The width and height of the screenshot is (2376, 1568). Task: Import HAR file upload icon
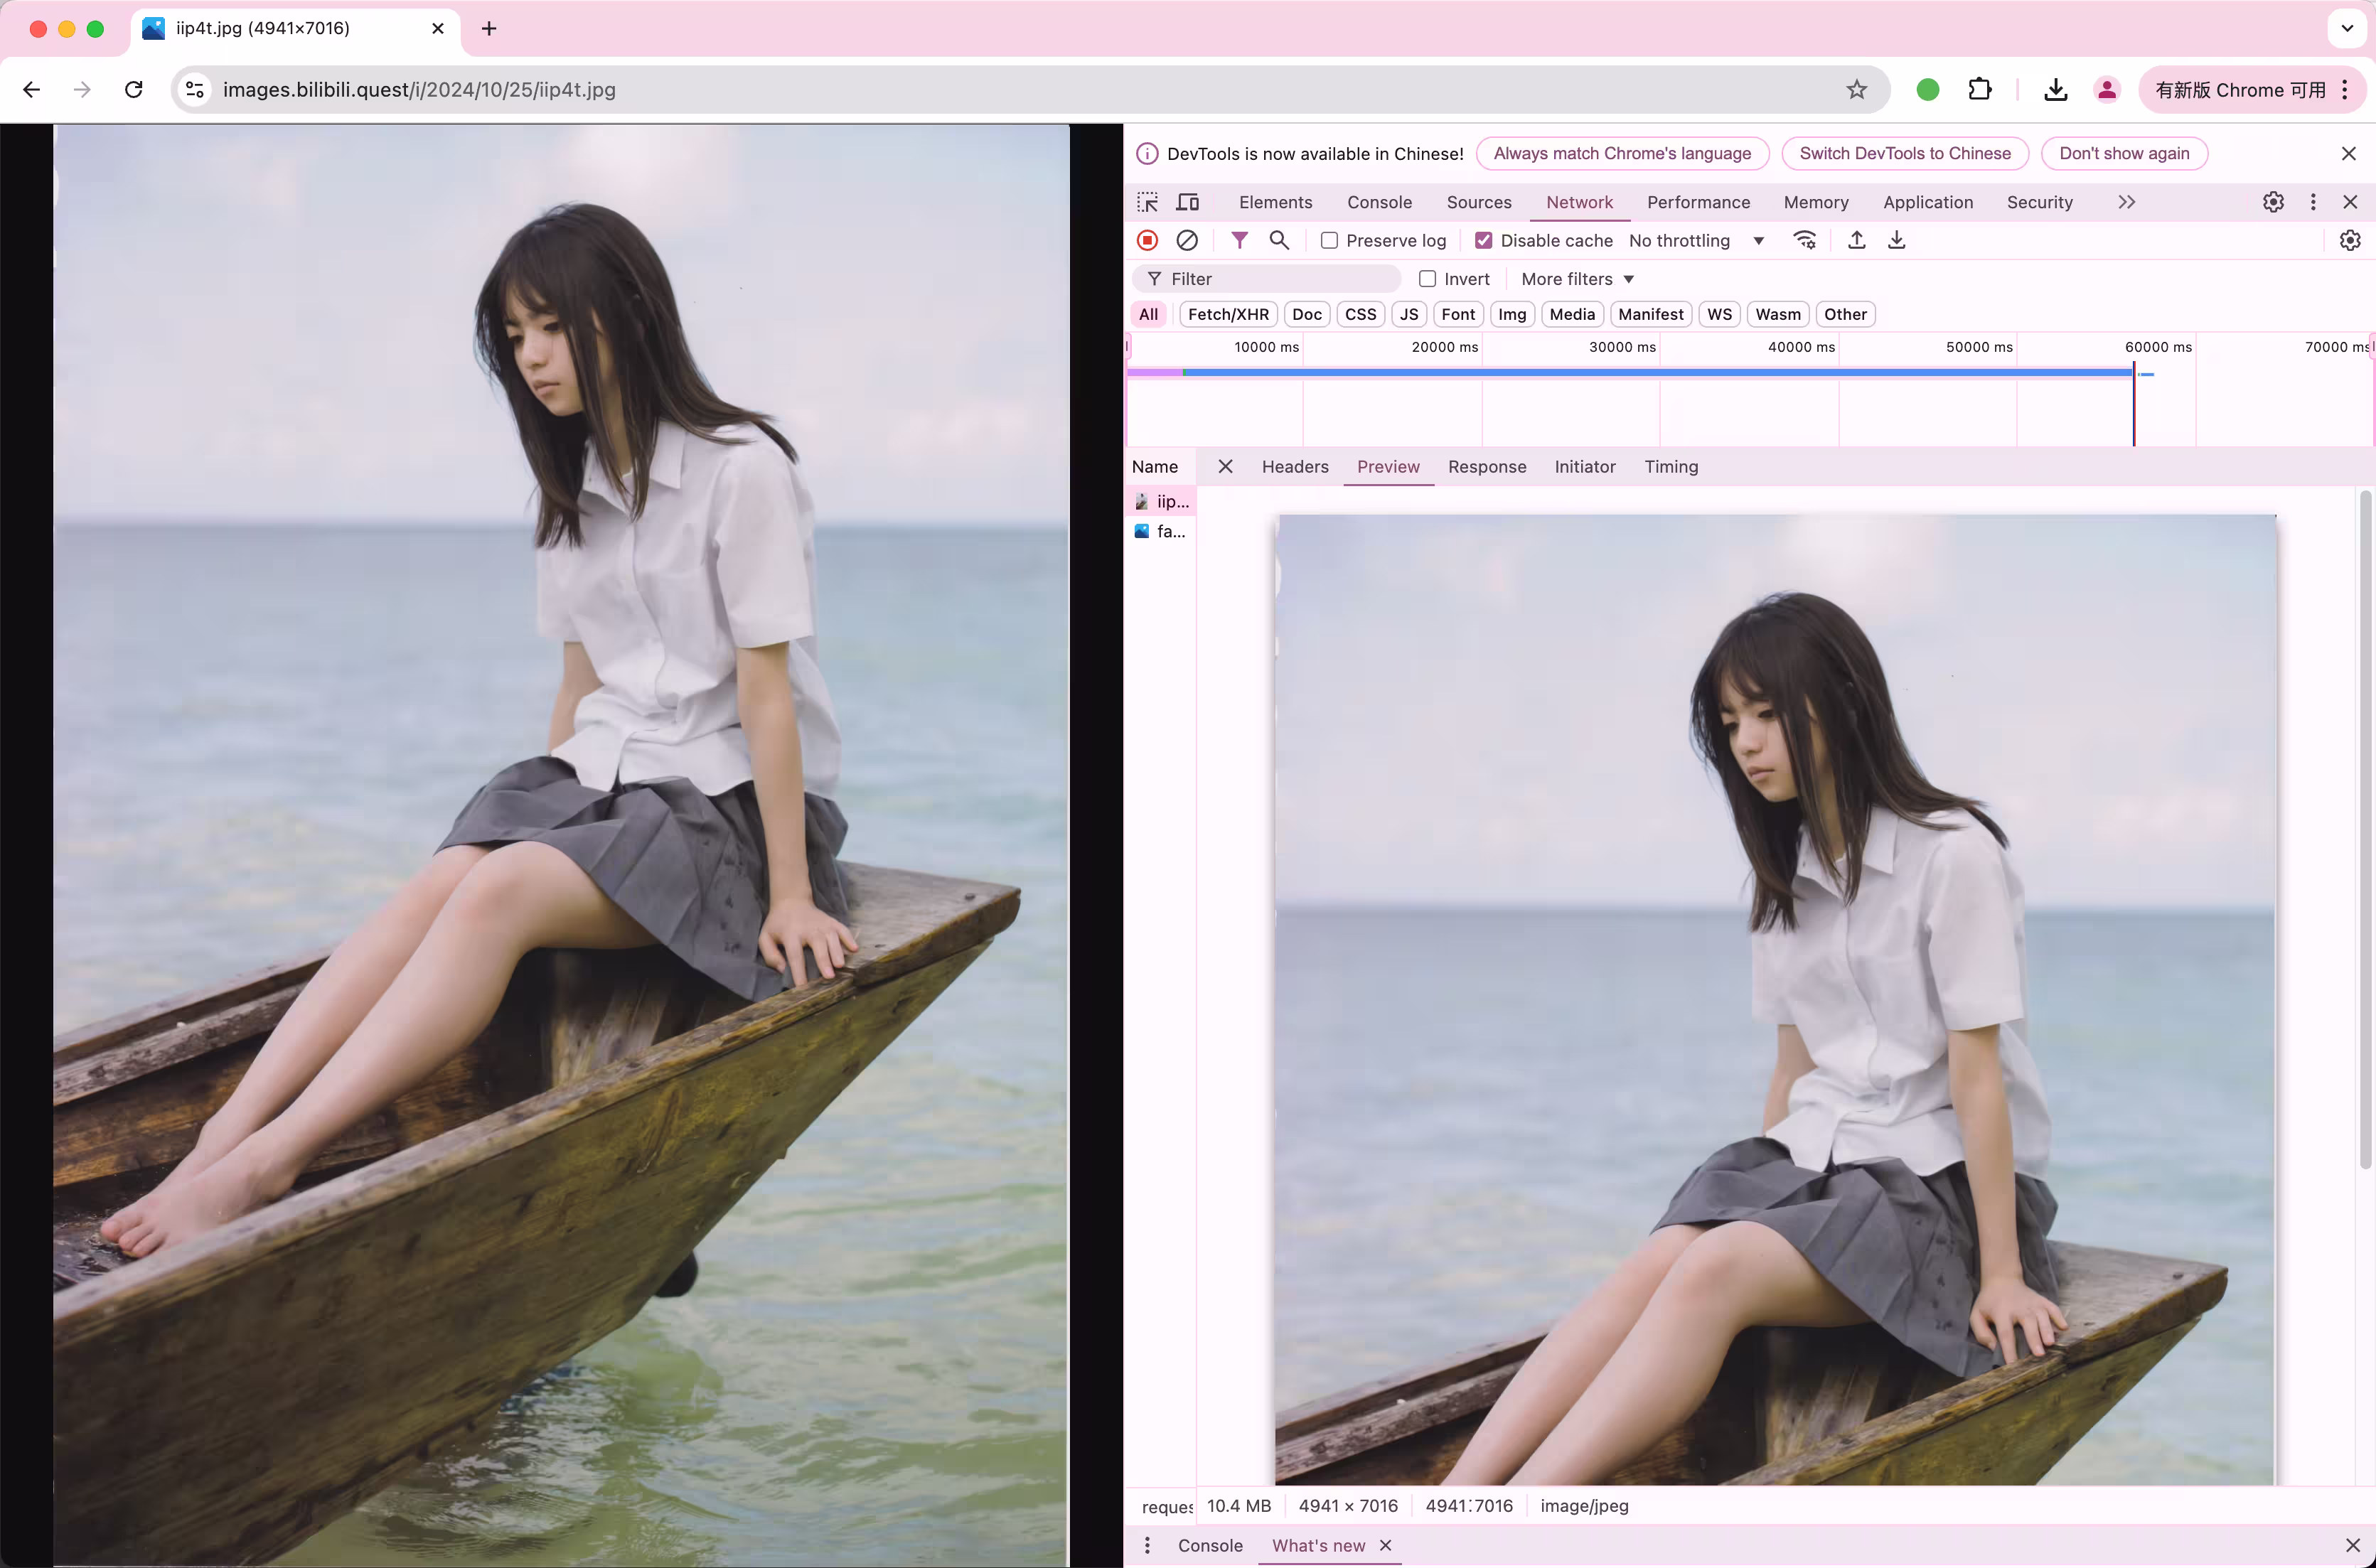click(1856, 240)
